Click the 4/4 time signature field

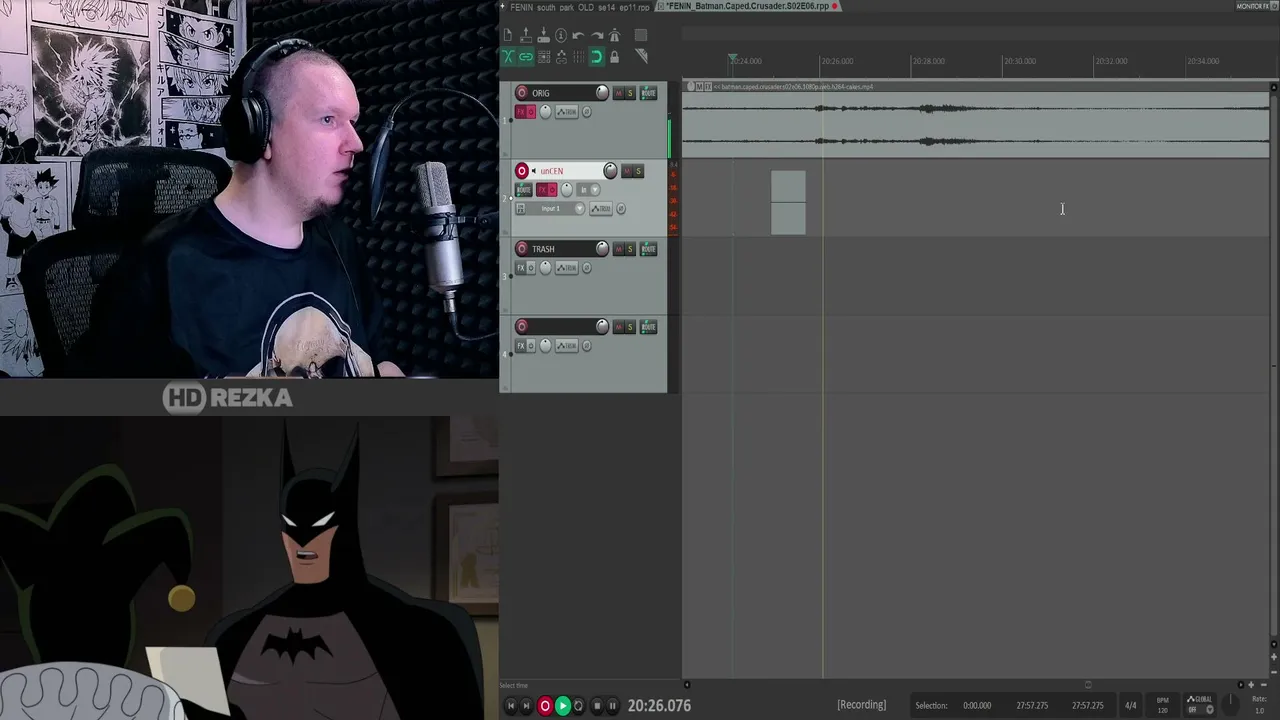(1131, 706)
